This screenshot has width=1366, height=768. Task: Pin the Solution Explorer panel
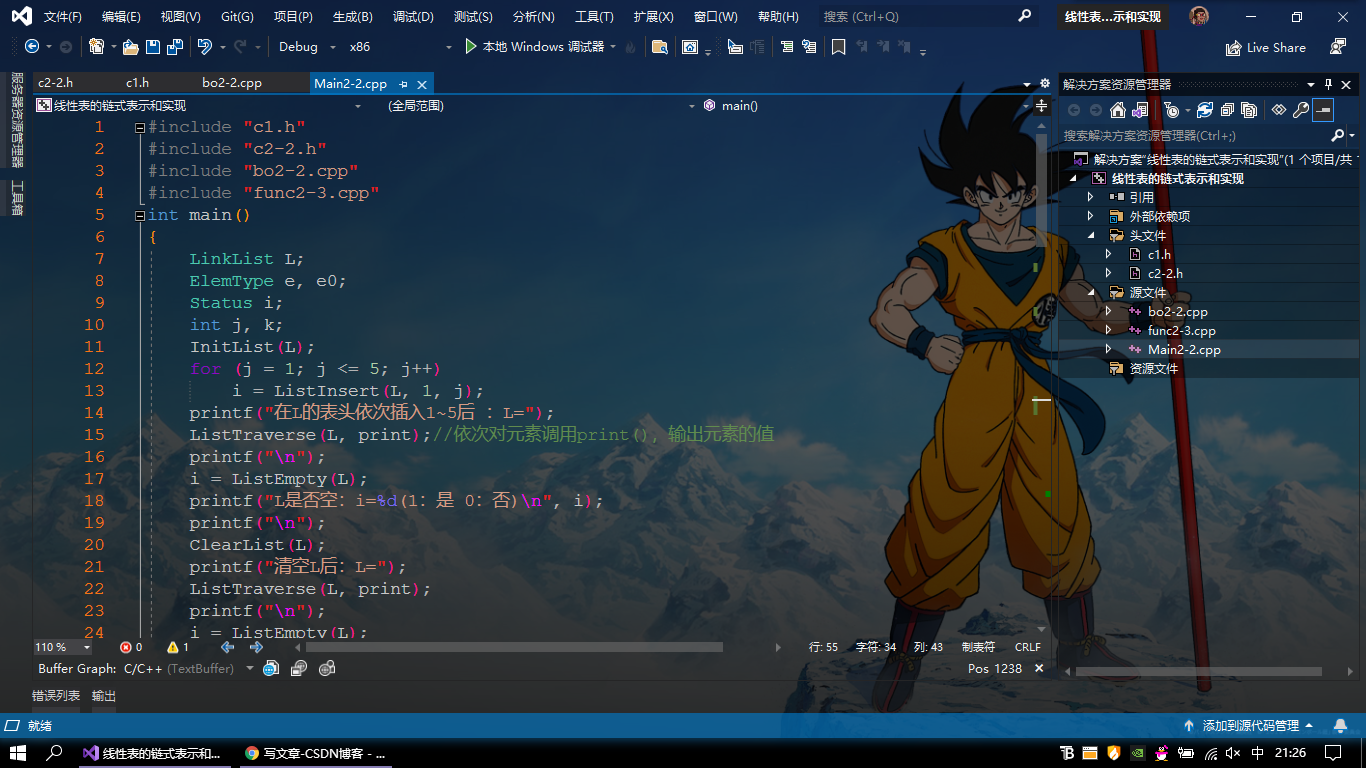(1329, 85)
